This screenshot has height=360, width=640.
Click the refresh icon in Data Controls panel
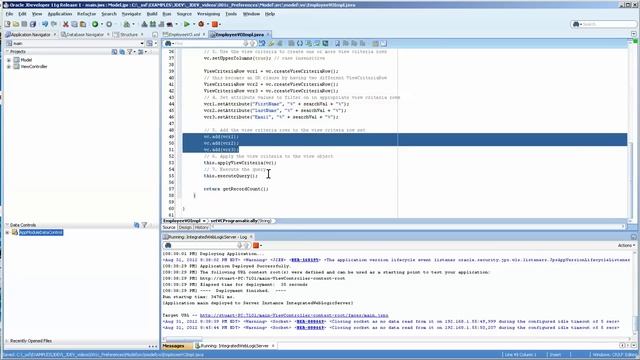(x=136, y=225)
